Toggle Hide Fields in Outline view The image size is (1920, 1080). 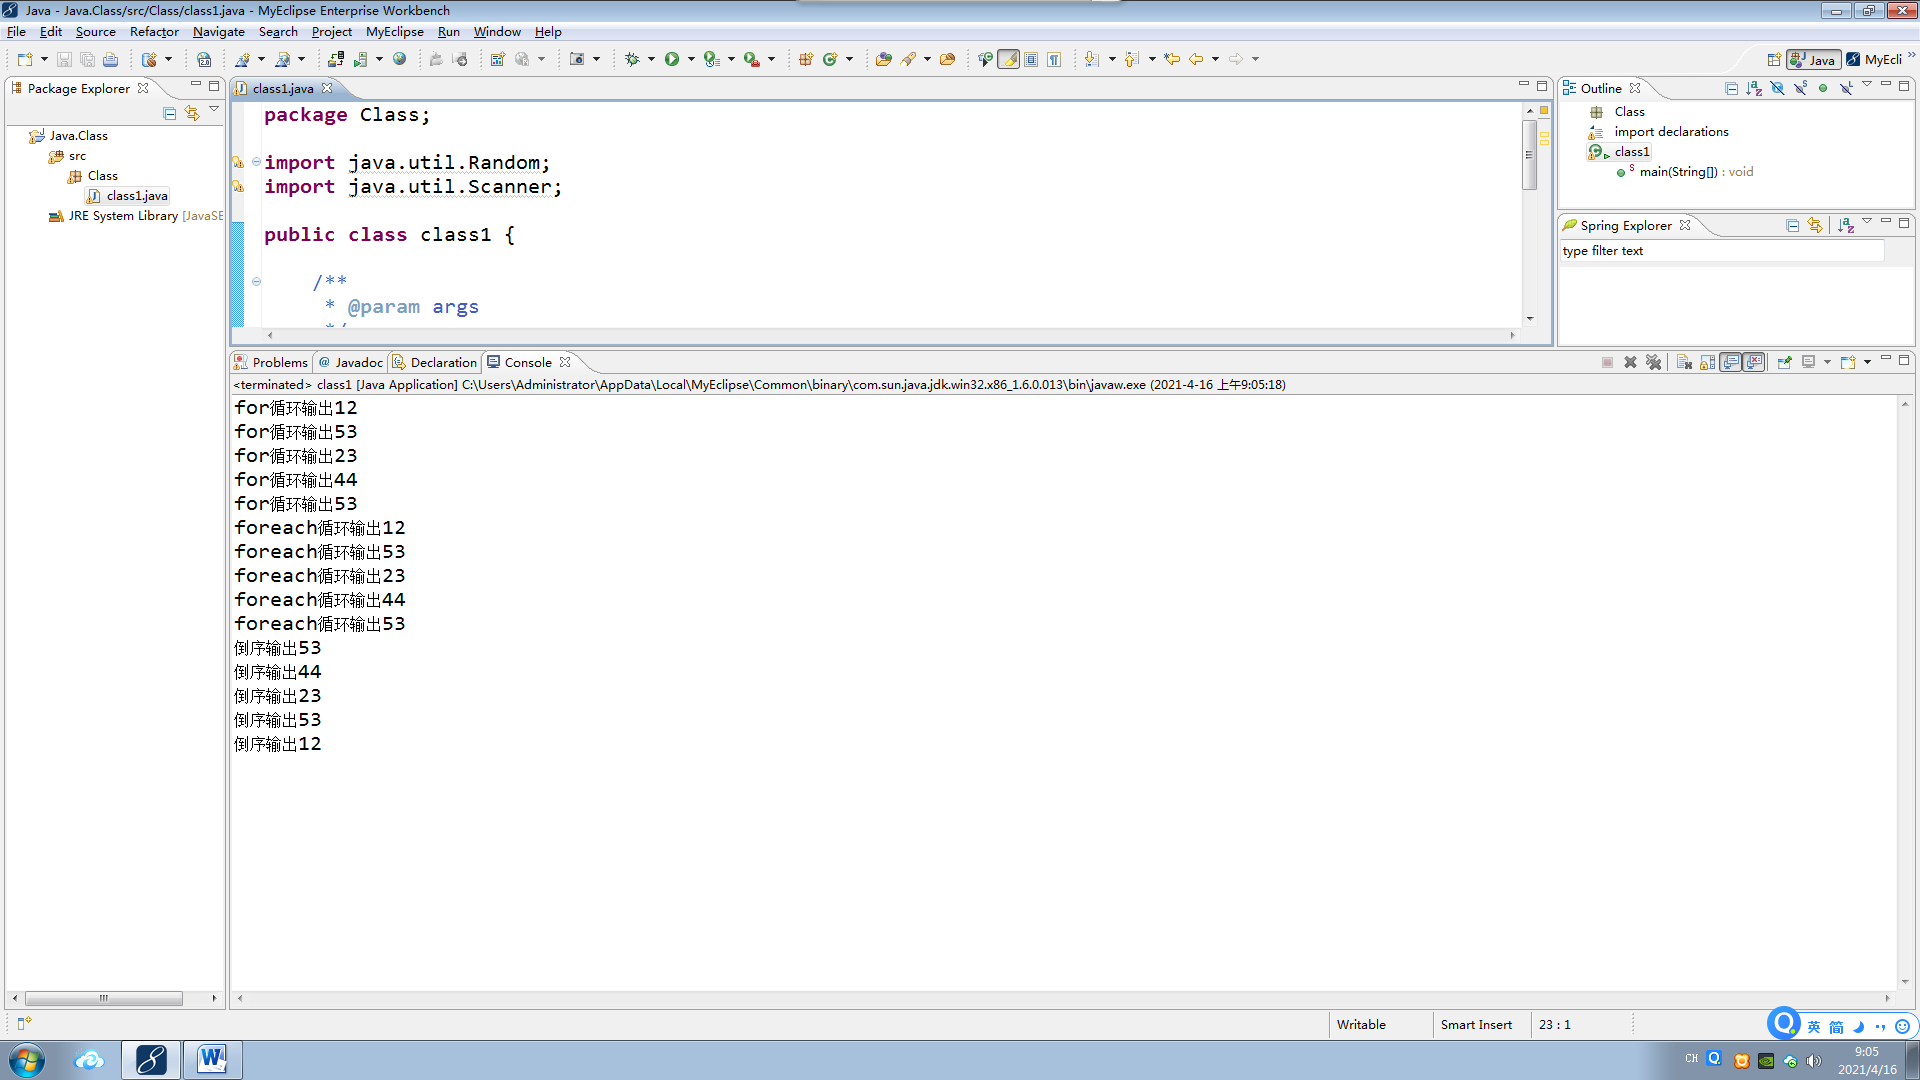pos(1777,88)
